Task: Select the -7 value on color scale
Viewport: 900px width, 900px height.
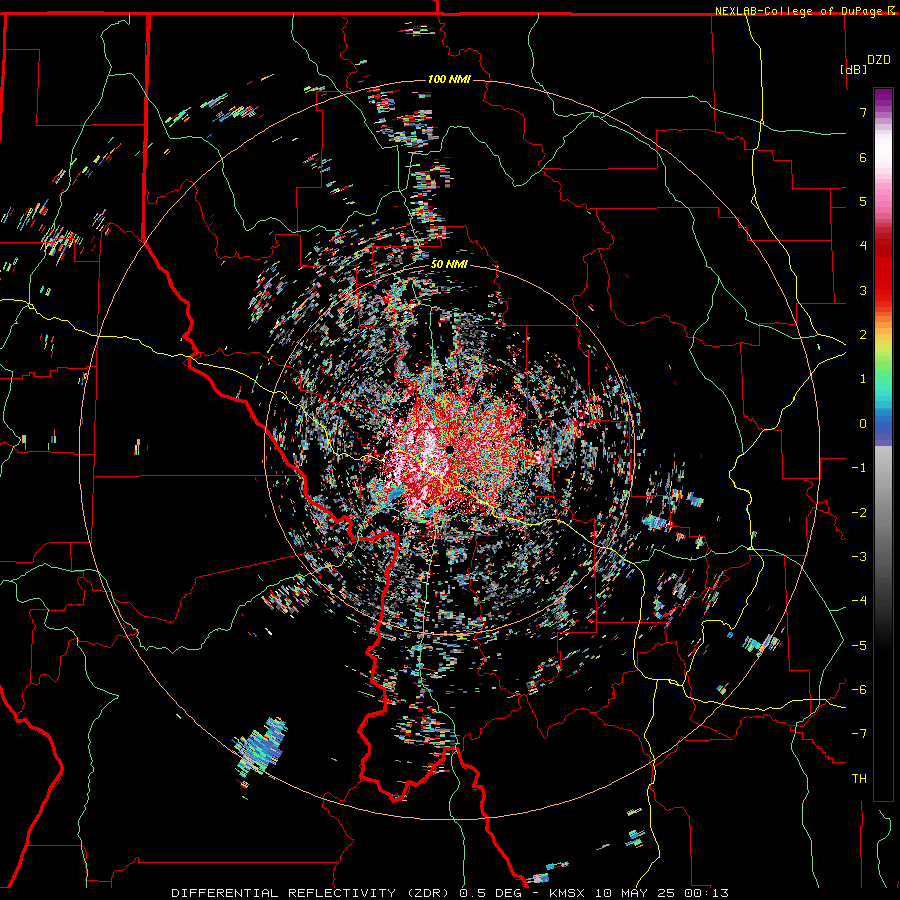Action: [x=859, y=734]
